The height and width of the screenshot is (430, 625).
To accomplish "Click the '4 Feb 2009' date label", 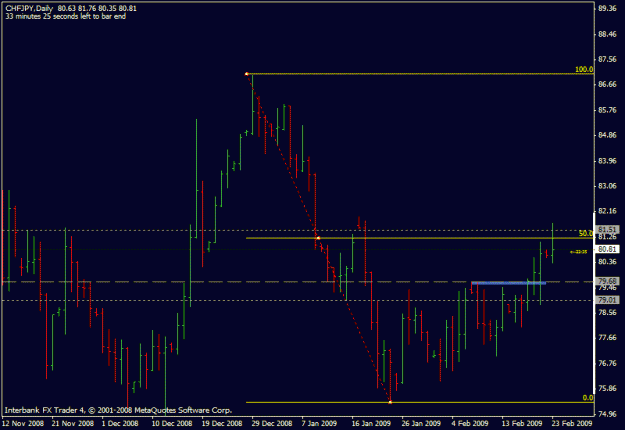I will (470, 423).
